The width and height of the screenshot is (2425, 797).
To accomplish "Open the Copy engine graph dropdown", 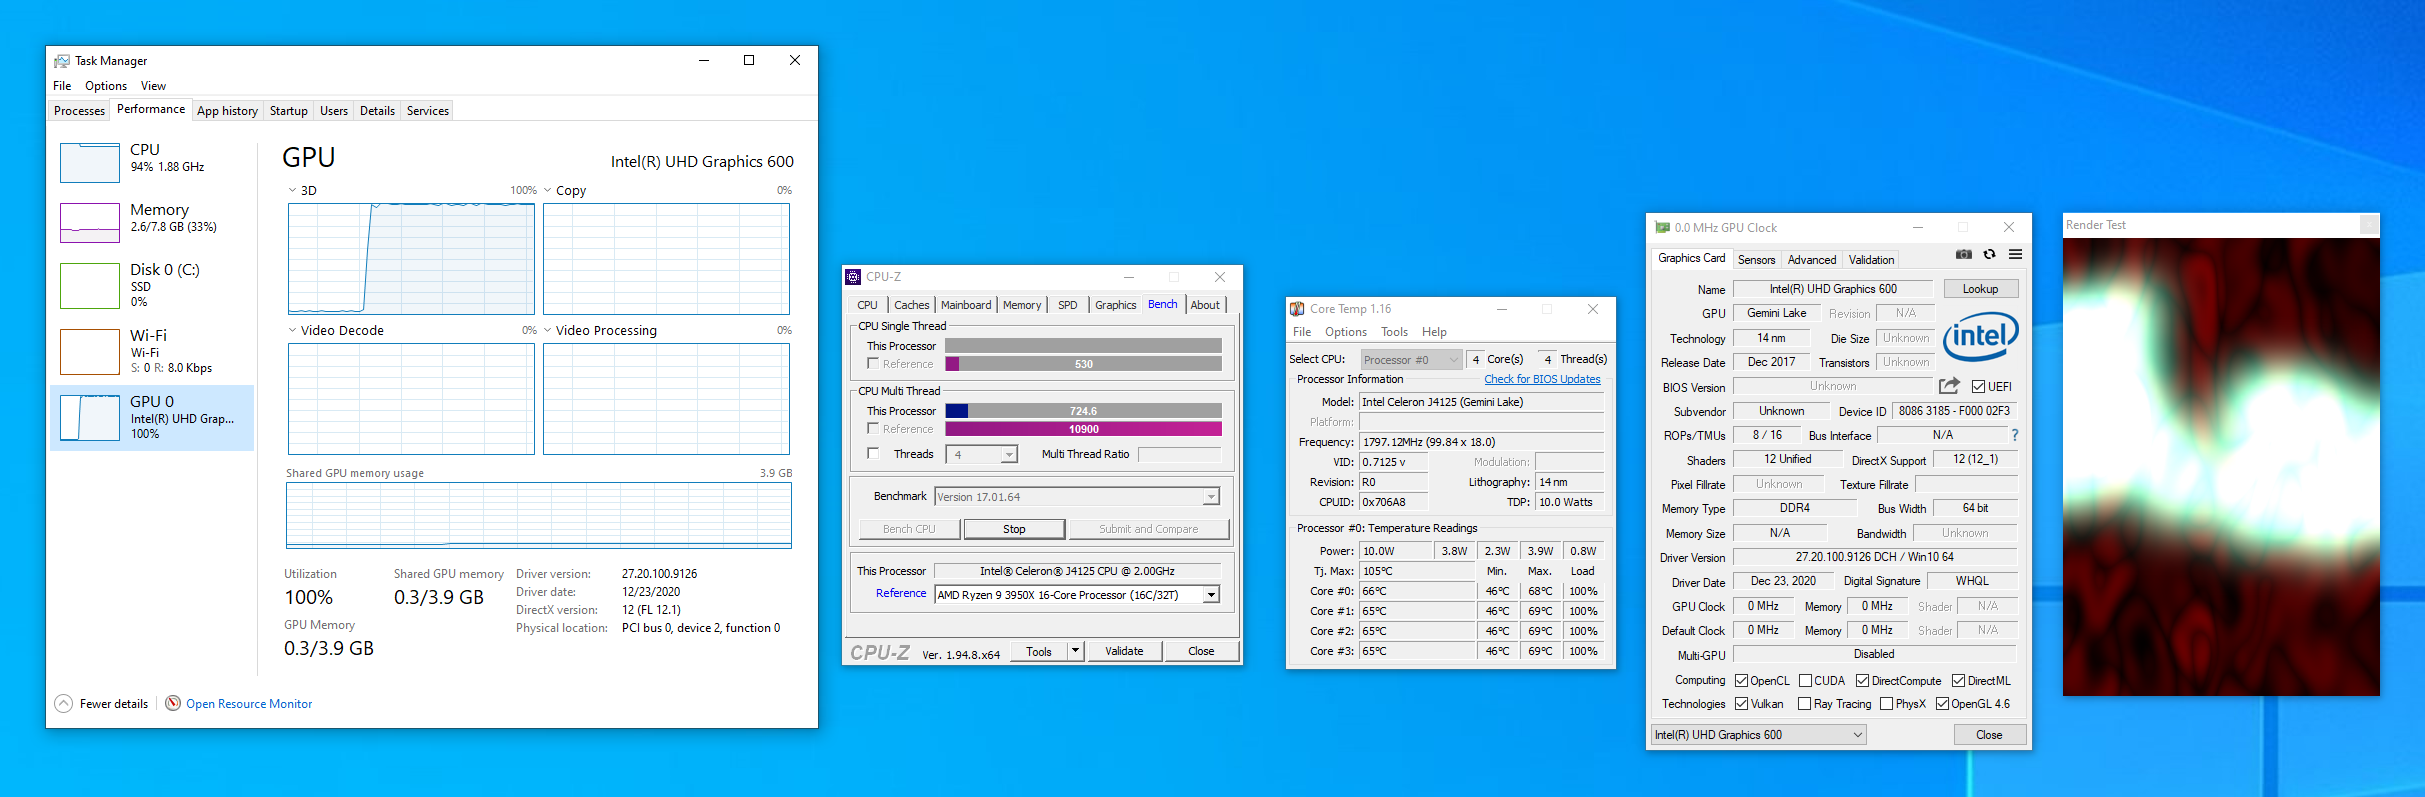I will click(548, 190).
